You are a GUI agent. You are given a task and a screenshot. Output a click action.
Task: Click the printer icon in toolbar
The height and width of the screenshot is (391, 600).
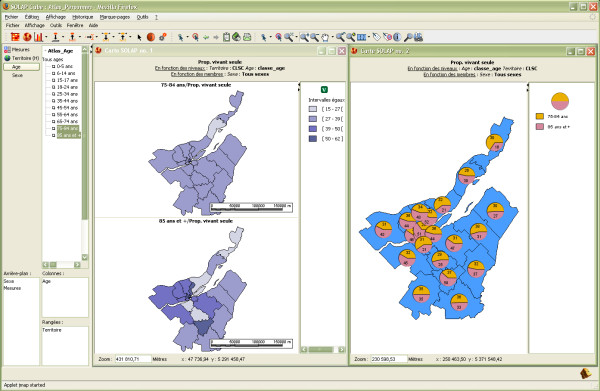point(247,37)
